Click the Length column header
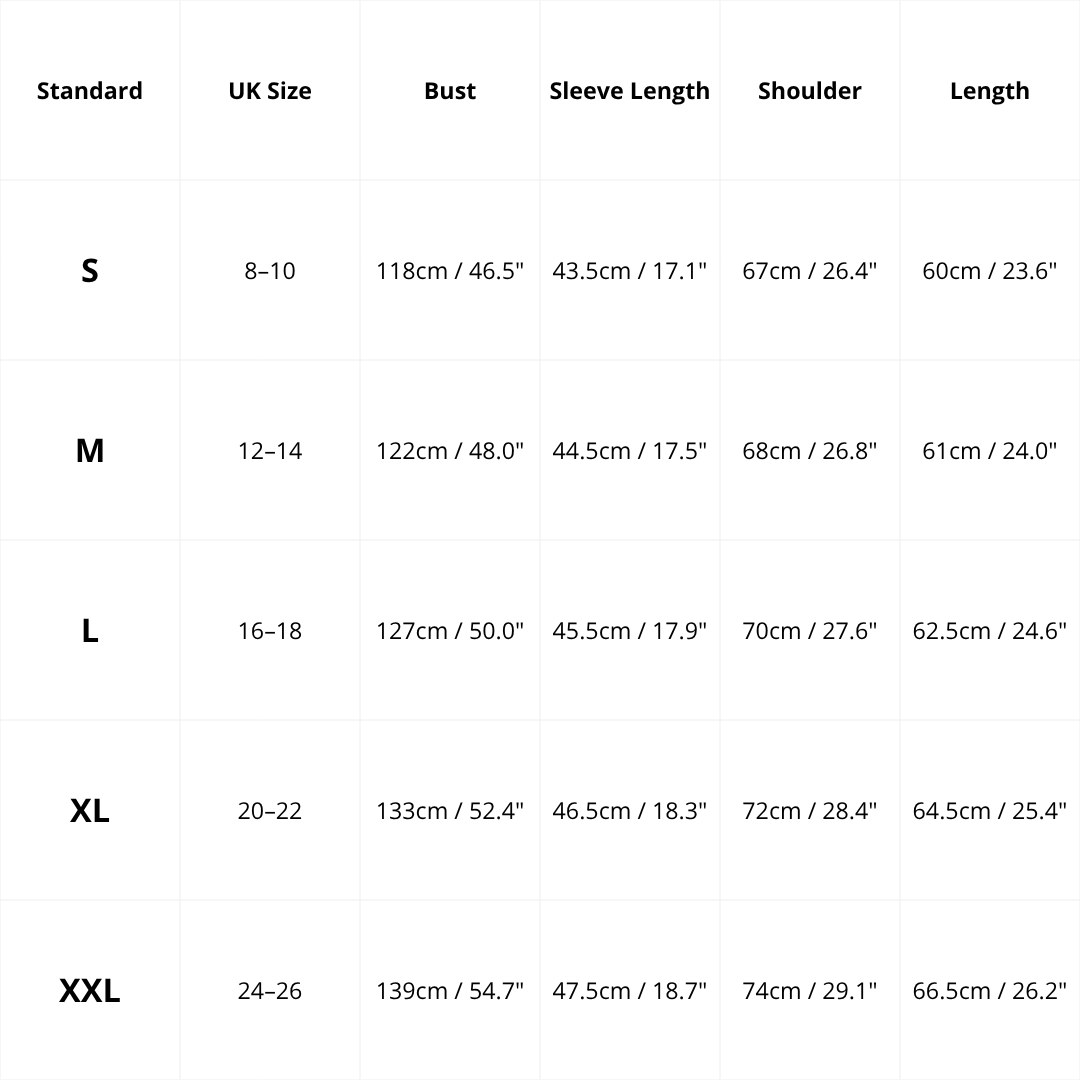 (990, 91)
